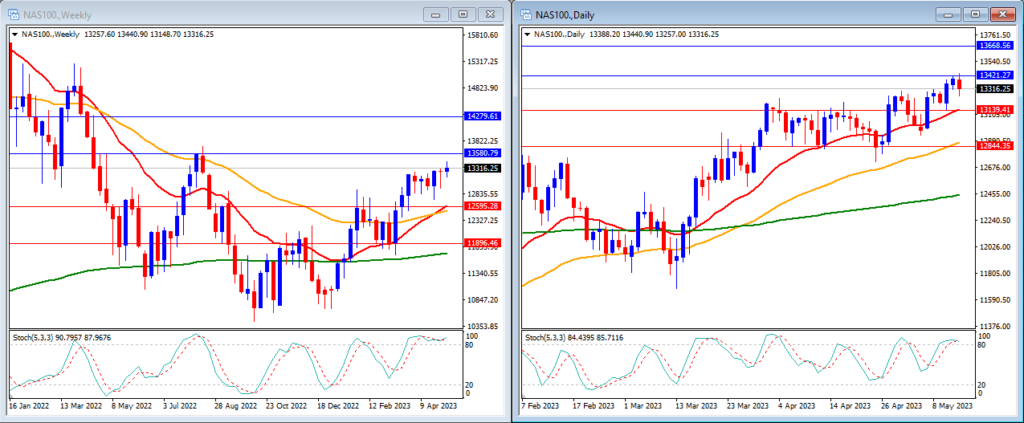Restore the NAS100.,Daily chart window size
Image resolution: width=1024 pixels, height=423 pixels.
point(975,14)
